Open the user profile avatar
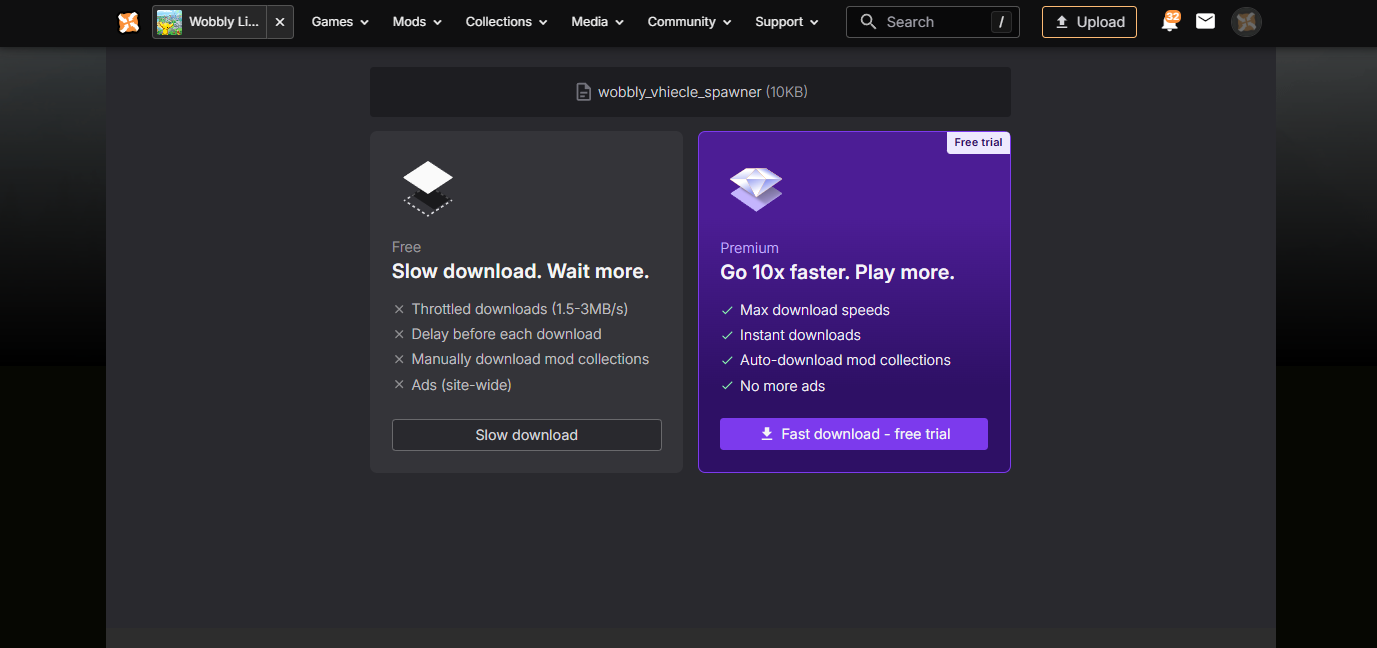 pos(1246,22)
